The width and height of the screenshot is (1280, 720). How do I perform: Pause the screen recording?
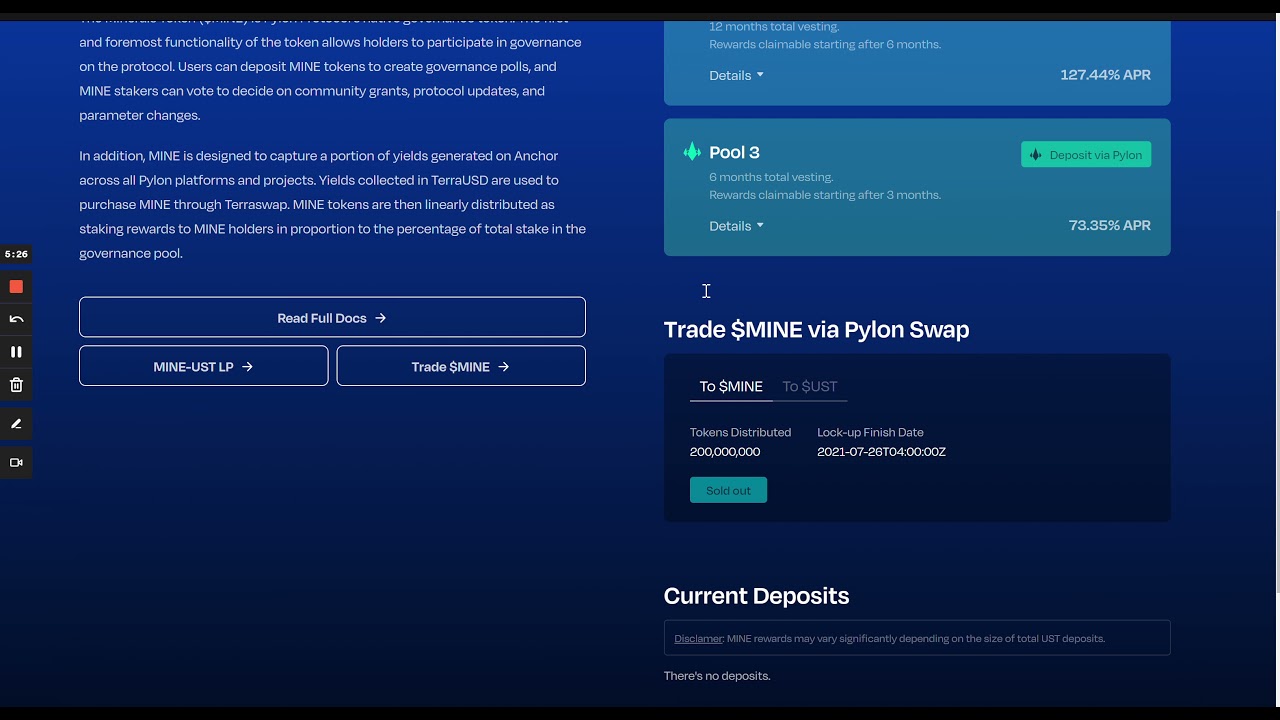click(x=16, y=352)
